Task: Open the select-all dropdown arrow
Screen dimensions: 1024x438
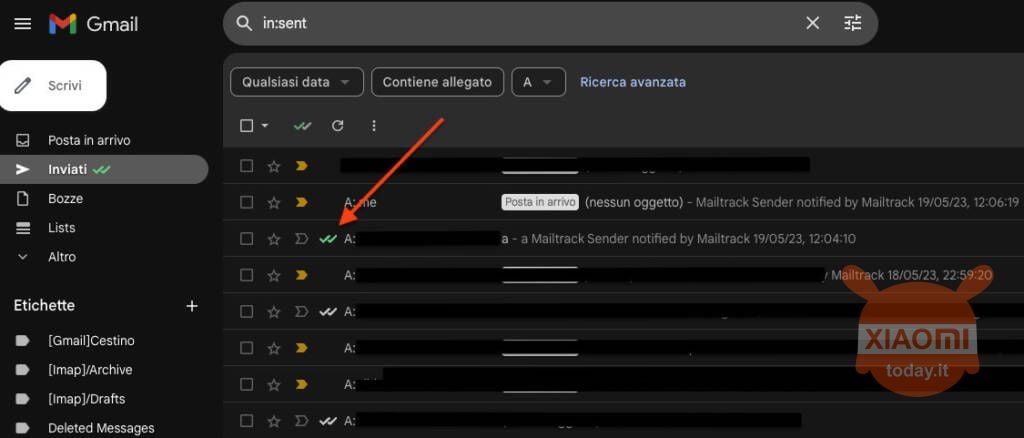Action: [264, 125]
